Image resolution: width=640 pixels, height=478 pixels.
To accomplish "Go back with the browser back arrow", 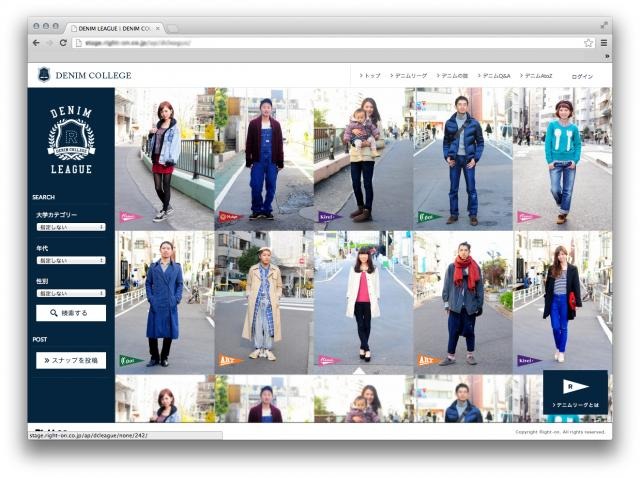I will tap(36, 43).
